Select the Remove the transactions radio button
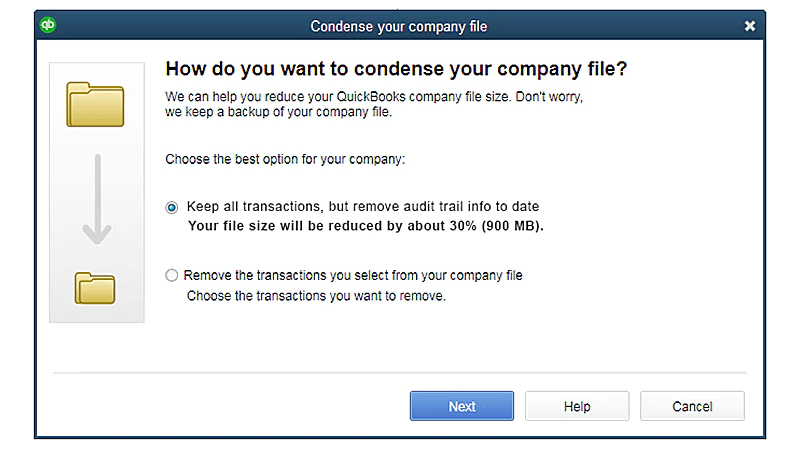 click(172, 276)
